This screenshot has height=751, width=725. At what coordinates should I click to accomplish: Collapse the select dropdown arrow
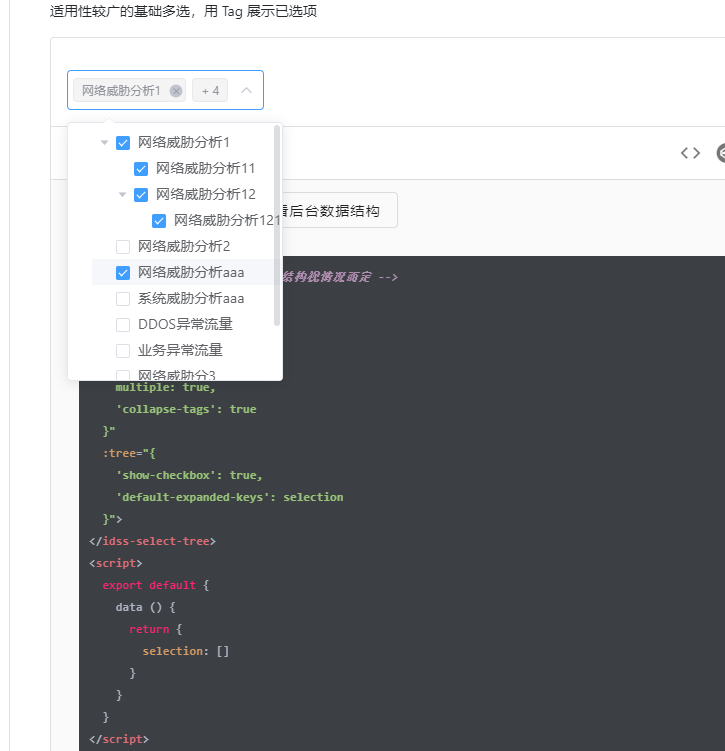tap(246, 90)
